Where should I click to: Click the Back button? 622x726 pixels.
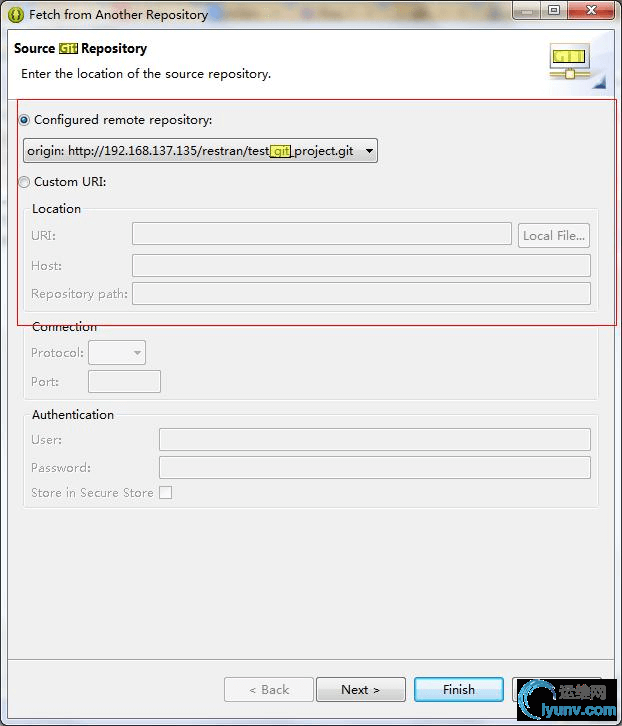pyautogui.click(x=269, y=690)
